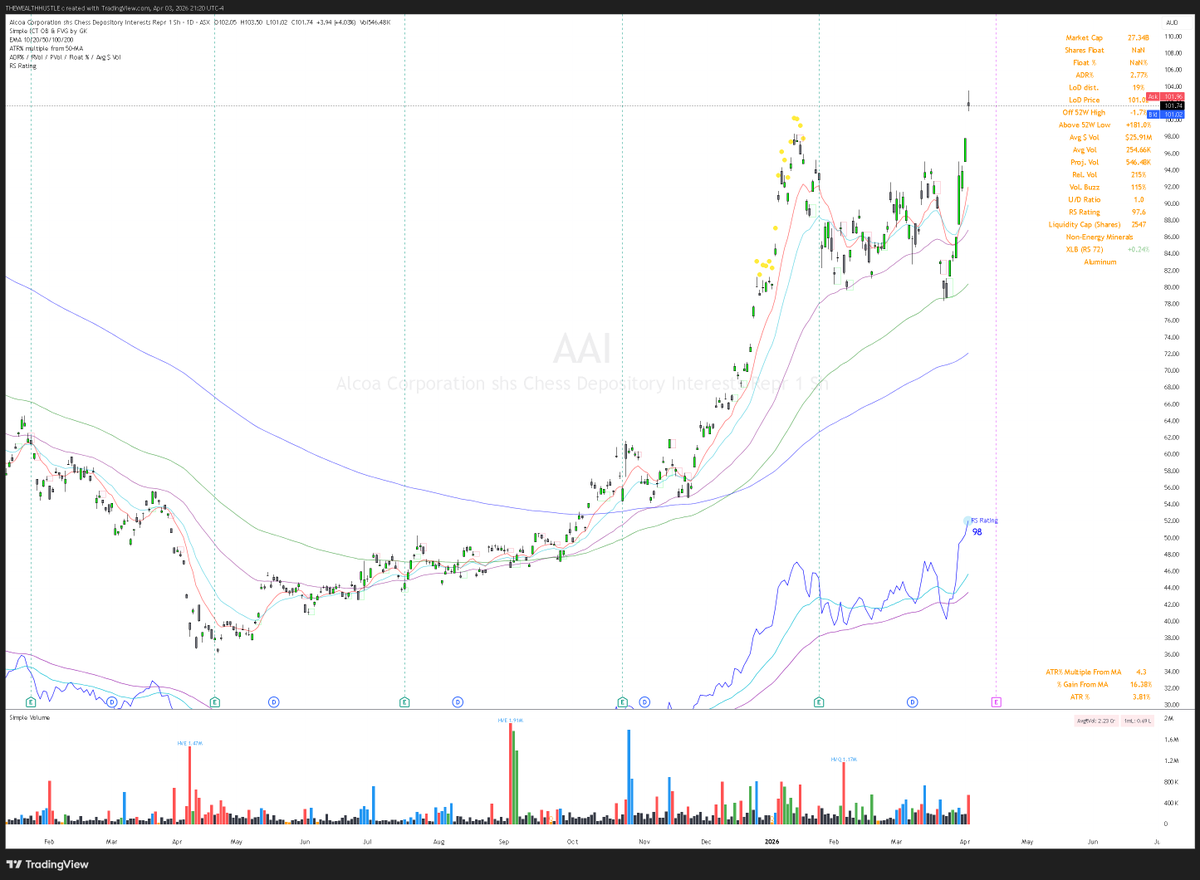Screen dimensions: 1200x880
Task: Click the Above 52W Low stat label
Action: [1085, 125]
